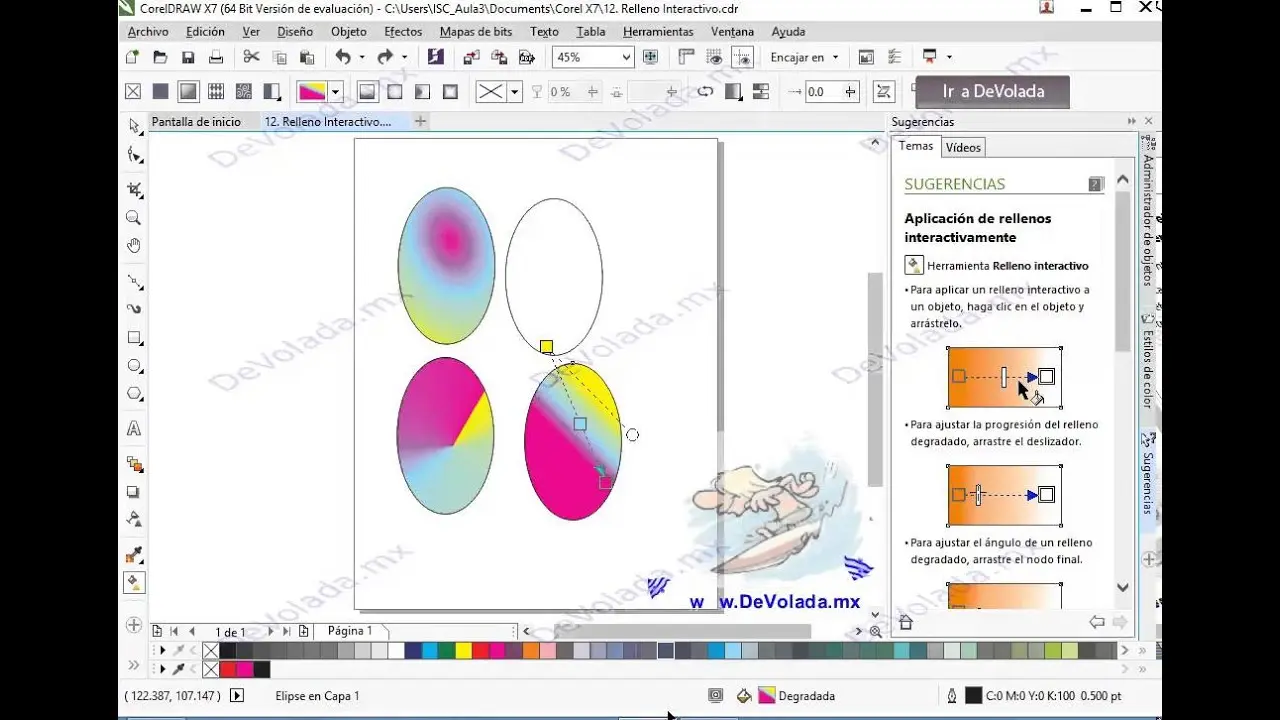The width and height of the screenshot is (1280, 720).
Task: Select Uniform fill type
Action: 160,91
